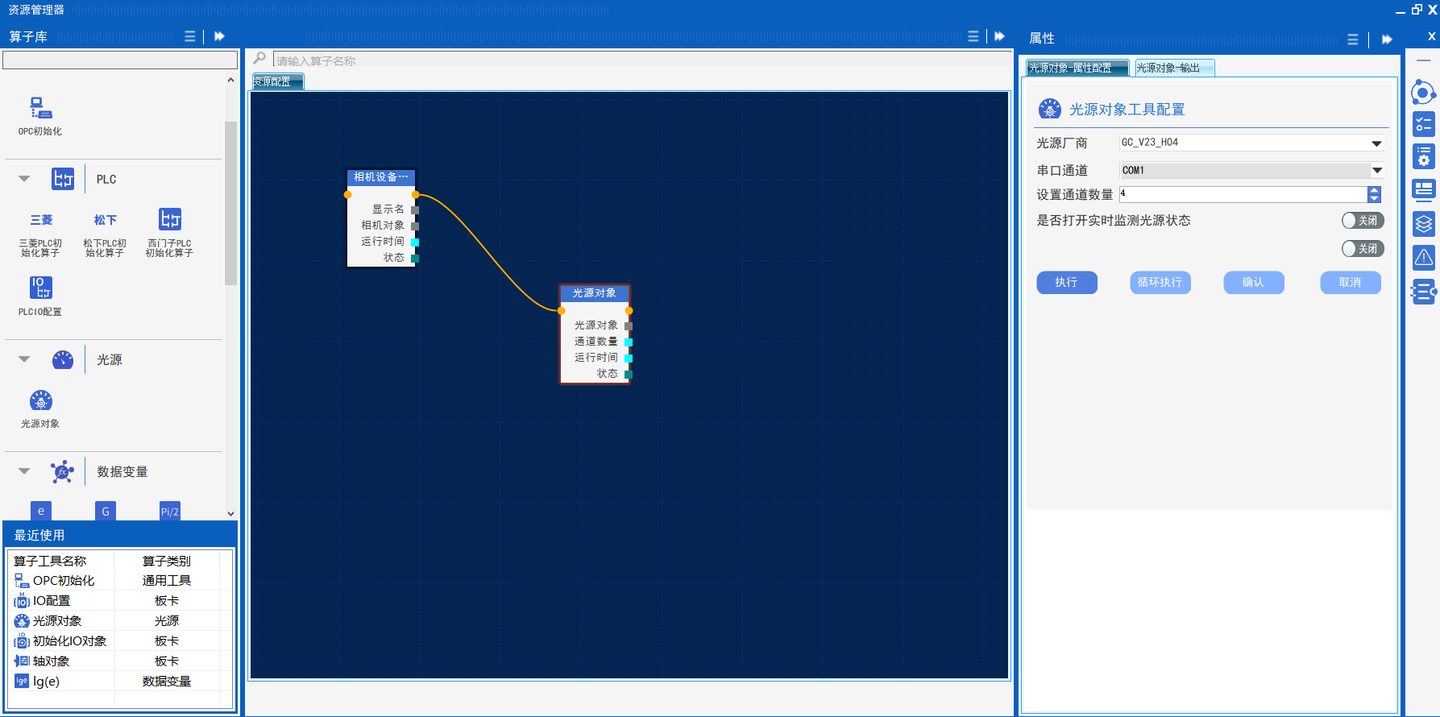Click the 执行 button
The width and height of the screenshot is (1440, 717).
(1067, 283)
